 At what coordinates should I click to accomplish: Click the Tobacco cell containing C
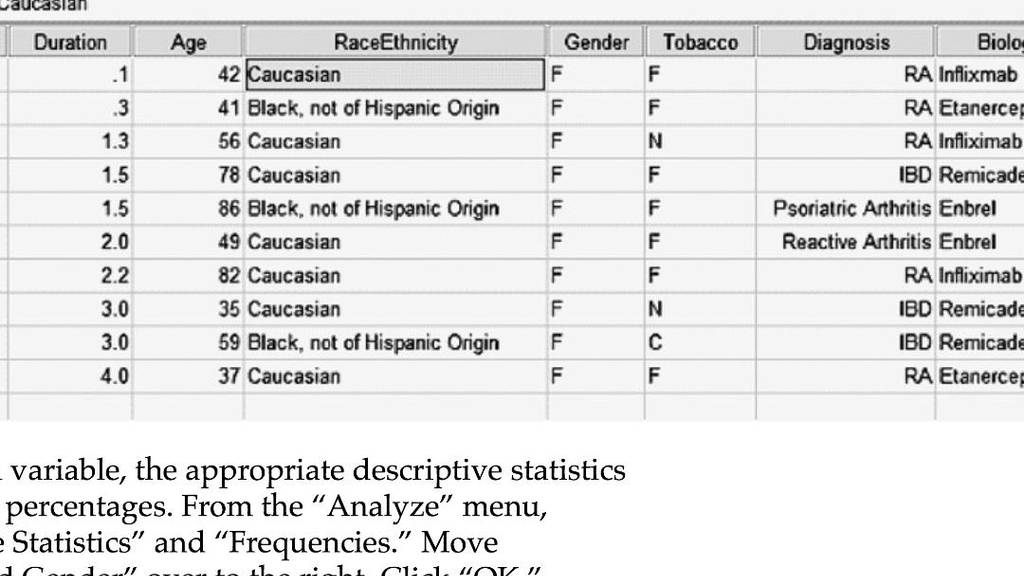[700, 343]
